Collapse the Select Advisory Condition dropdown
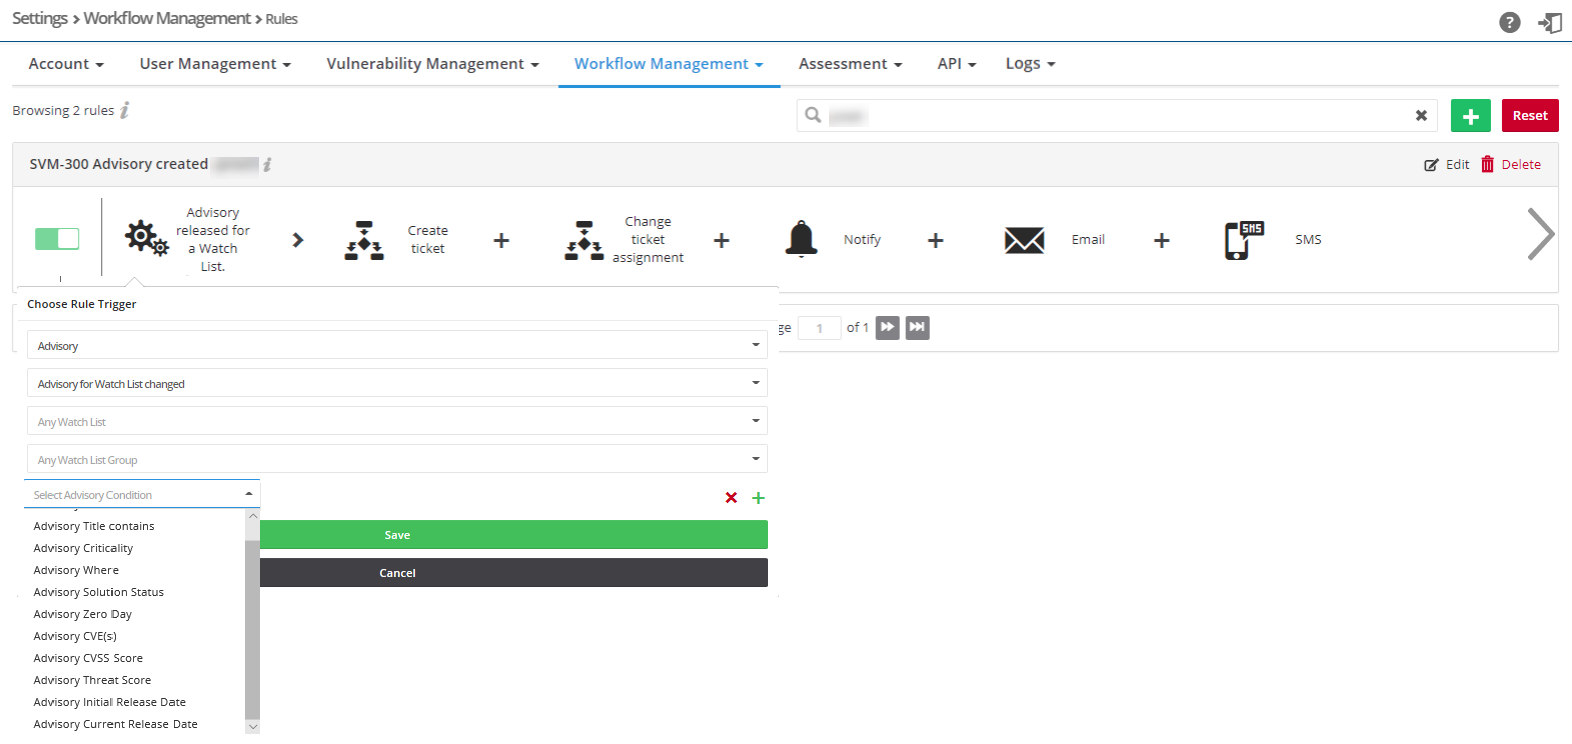The image size is (1572, 744). coord(142,494)
